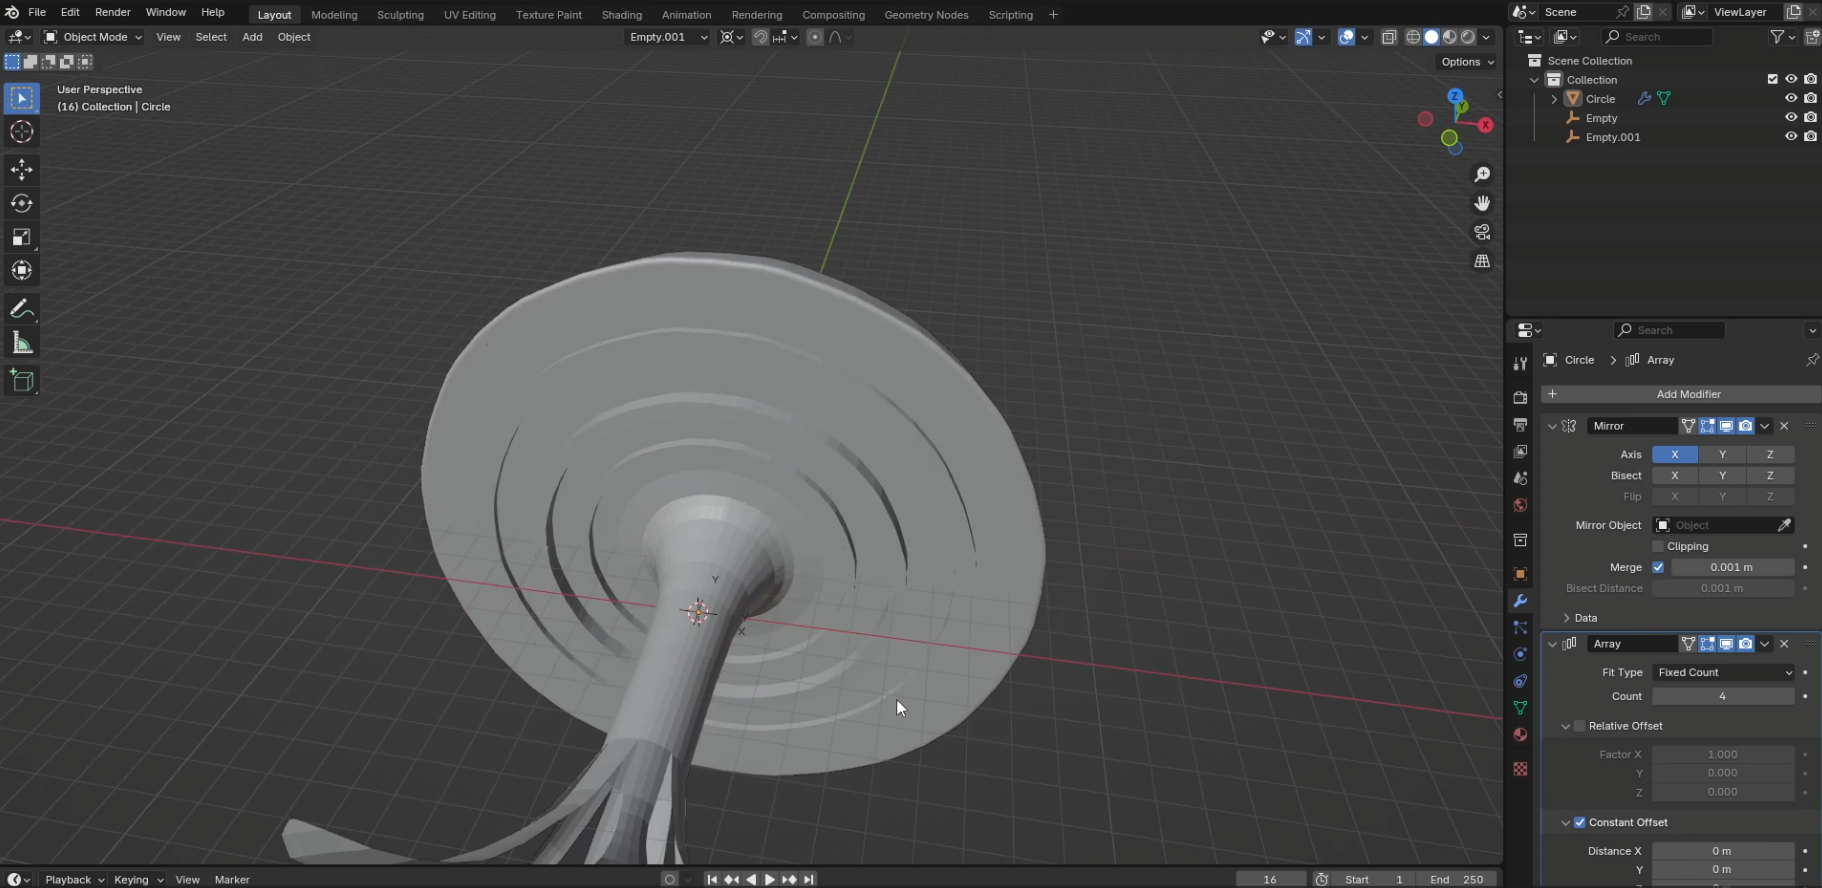The image size is (1822, 888).
Task: Toggle the camera view icon
Action: click(1482, 232)
